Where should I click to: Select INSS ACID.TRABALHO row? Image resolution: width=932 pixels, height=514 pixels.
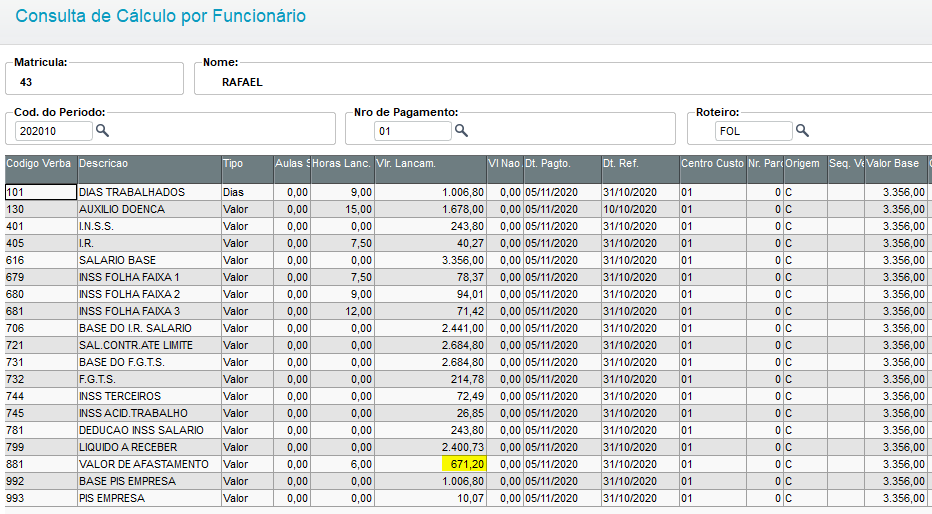click(465, 413)
